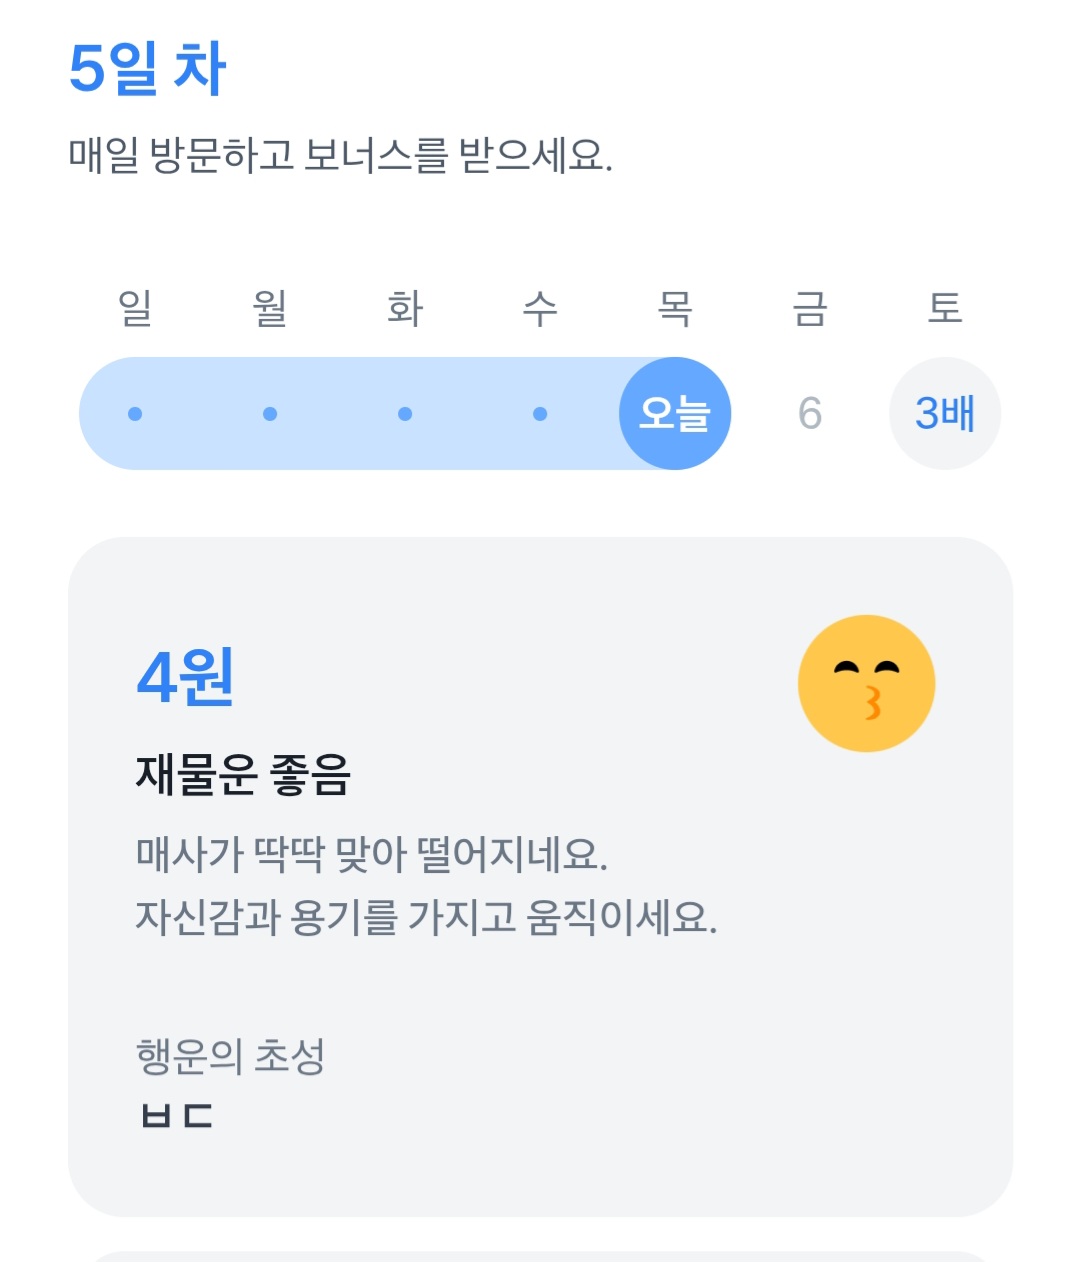Tap the Monday attendance dot
Image resolution: width=1080 pixels, height=1262 pixels.
click(x=270, y=414)
